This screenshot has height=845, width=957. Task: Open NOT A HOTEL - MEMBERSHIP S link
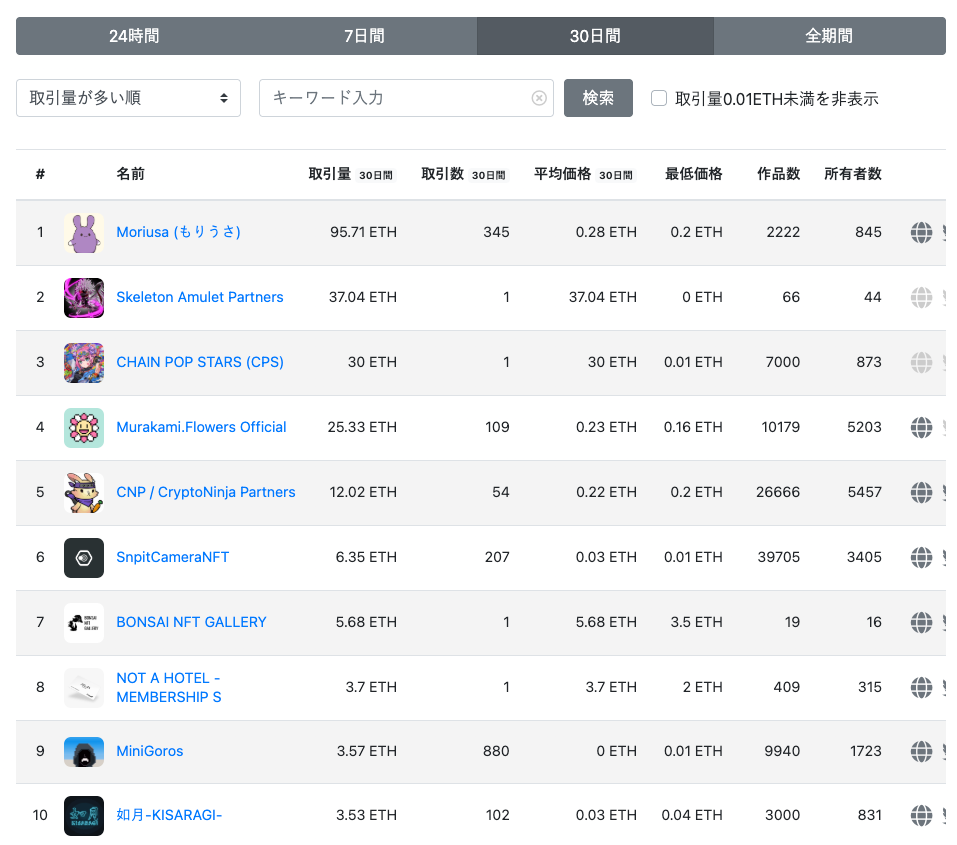(x=168, y=687)
